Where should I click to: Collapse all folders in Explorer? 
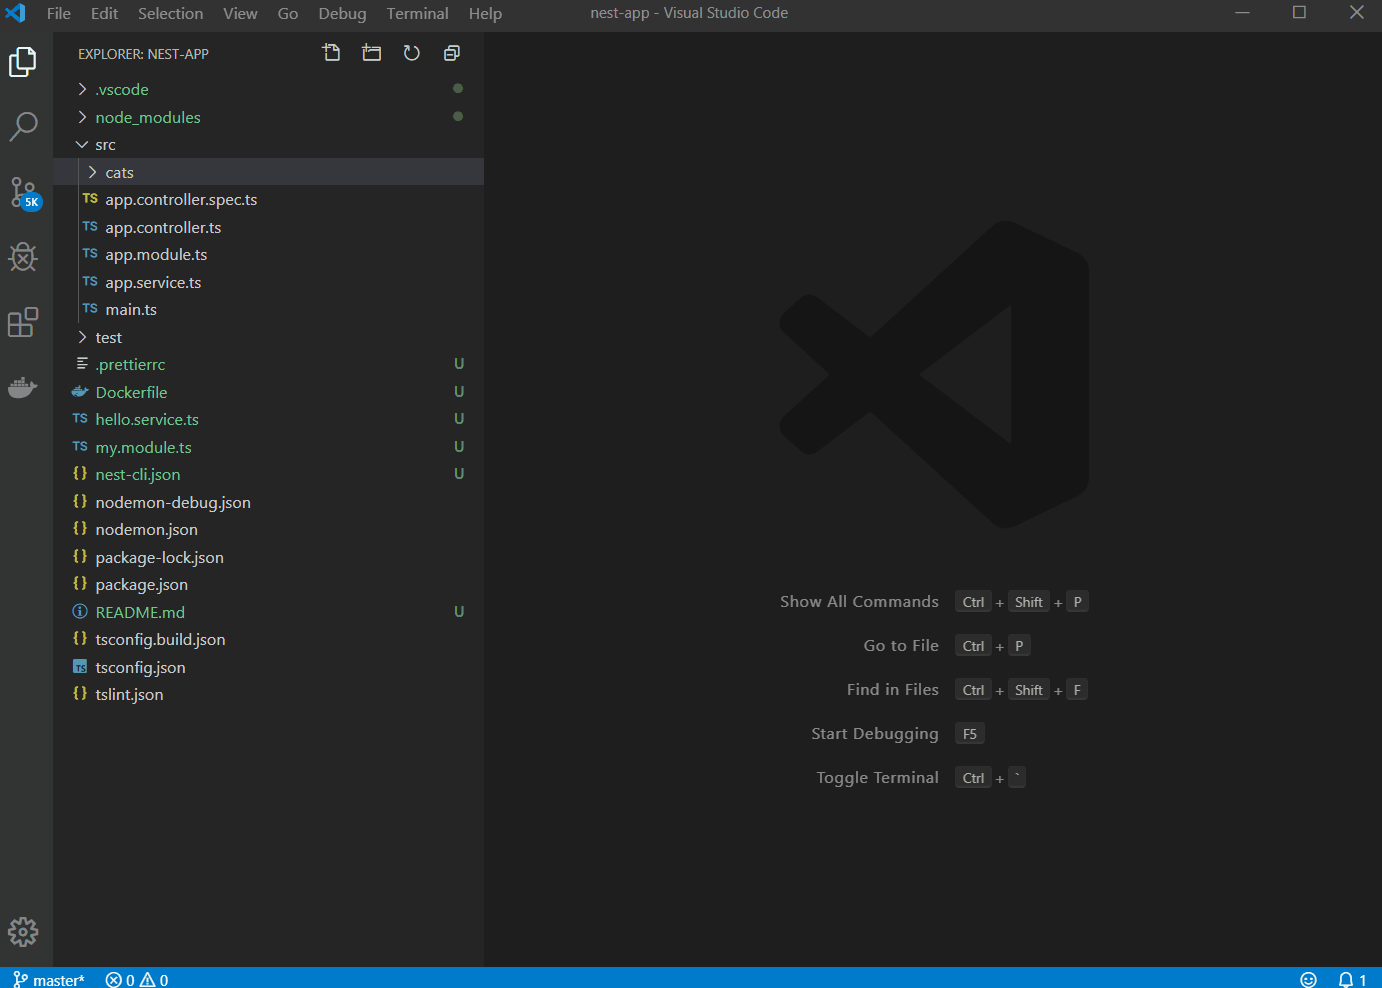[452, 53]
